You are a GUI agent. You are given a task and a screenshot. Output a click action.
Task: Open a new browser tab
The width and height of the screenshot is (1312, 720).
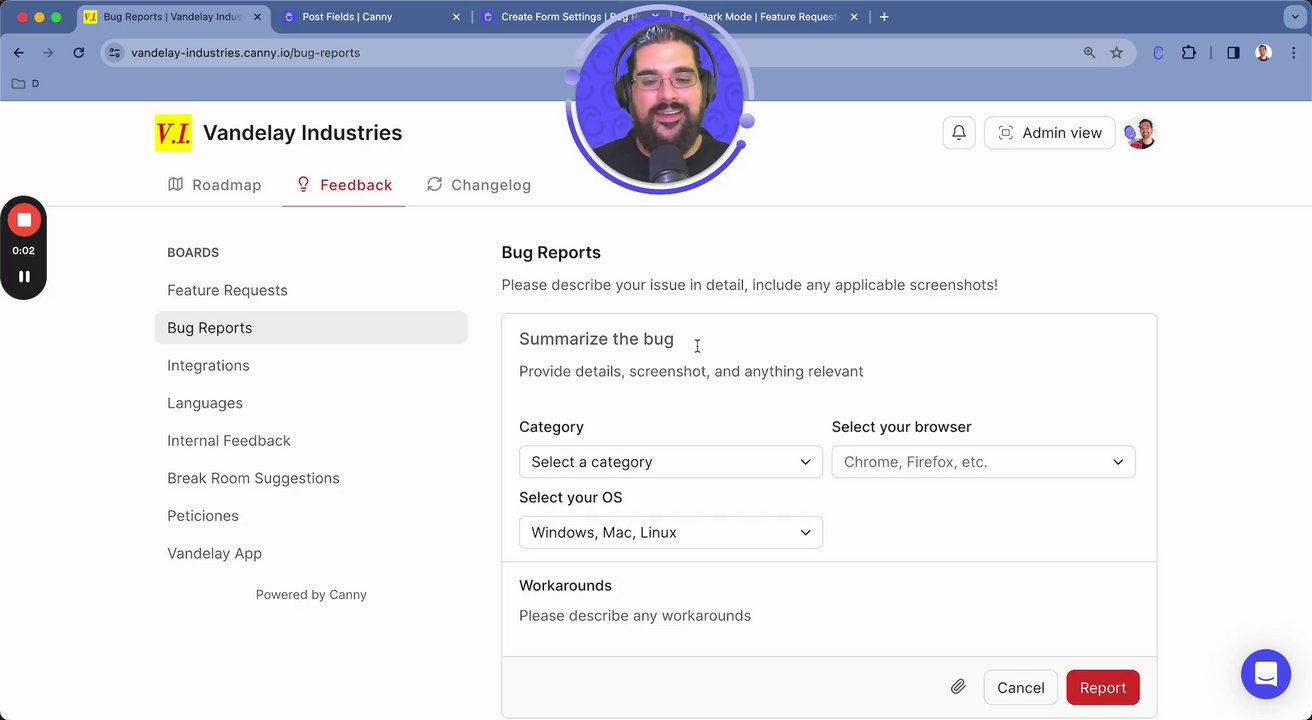click(x=884, y=17)
